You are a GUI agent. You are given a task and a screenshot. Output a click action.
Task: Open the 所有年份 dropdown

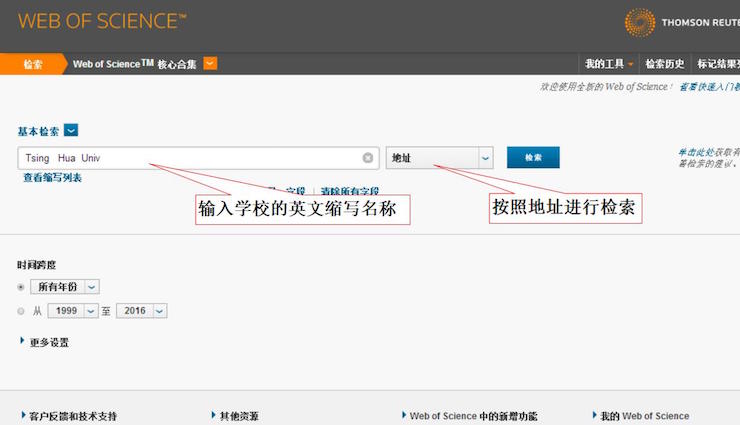(x=65, y=287)
